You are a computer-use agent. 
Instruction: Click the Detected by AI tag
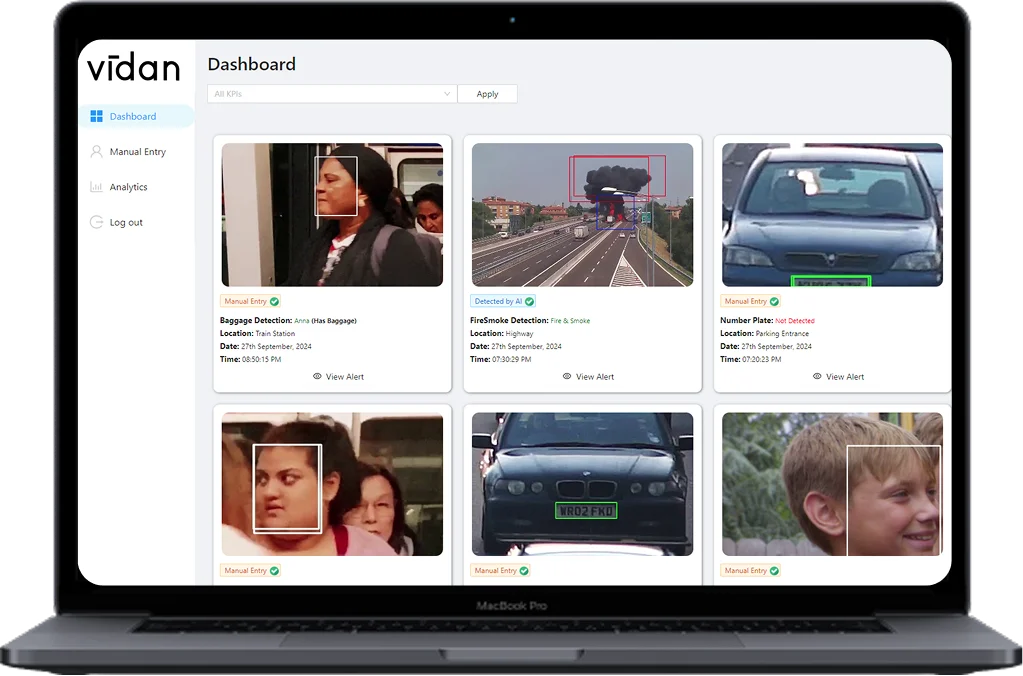[497, 301]
